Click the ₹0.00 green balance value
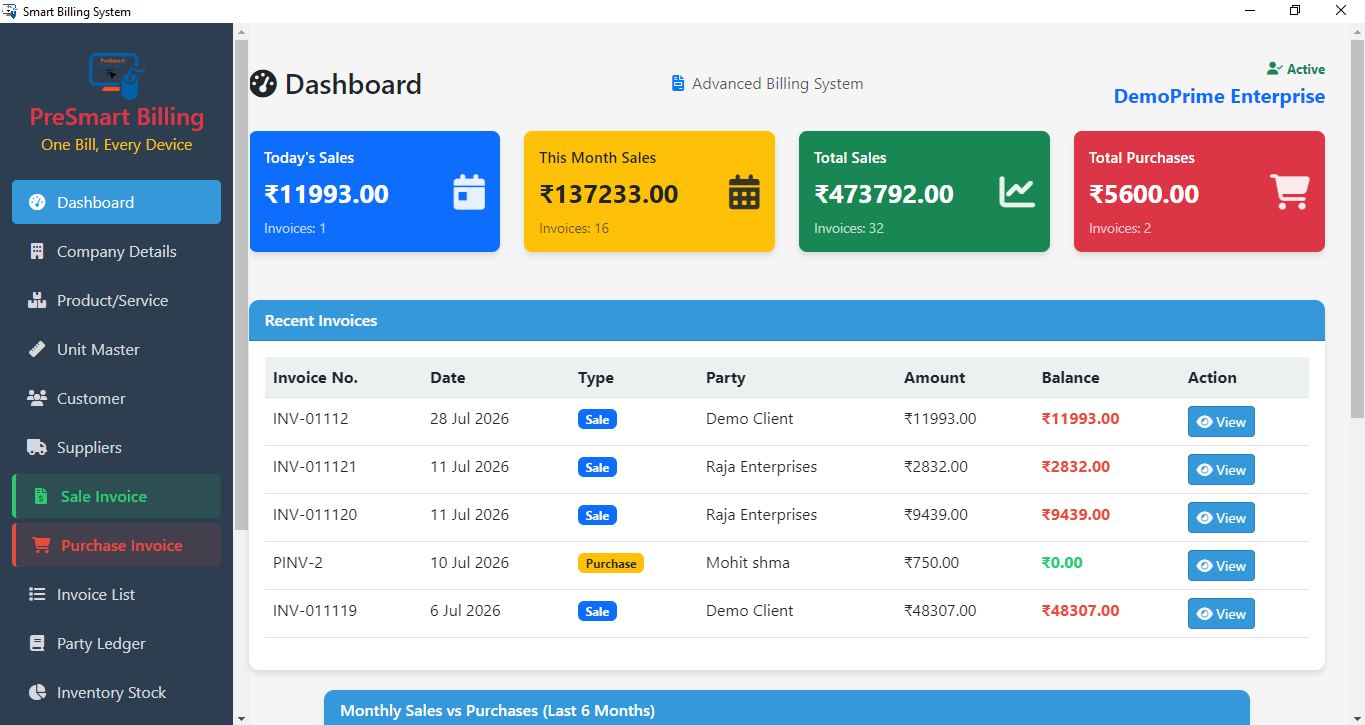 [x=1062, y=562]
